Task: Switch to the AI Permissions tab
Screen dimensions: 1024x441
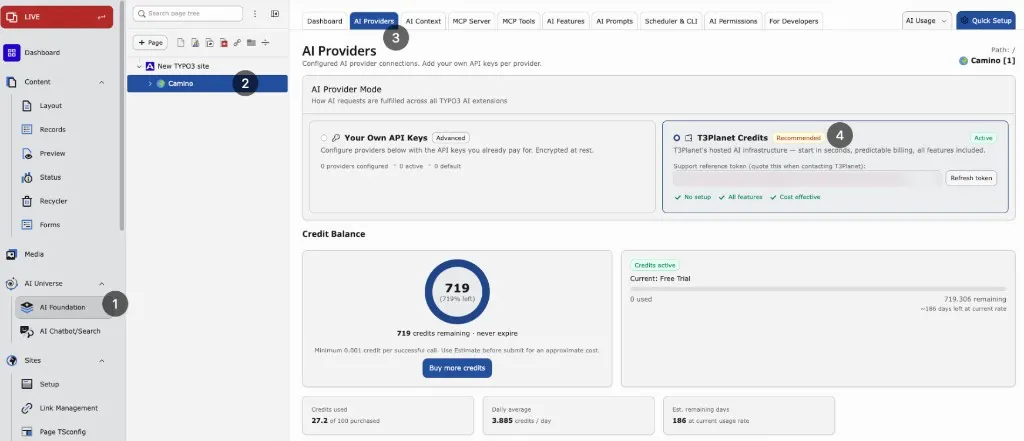Action: [x=733, y=21]
